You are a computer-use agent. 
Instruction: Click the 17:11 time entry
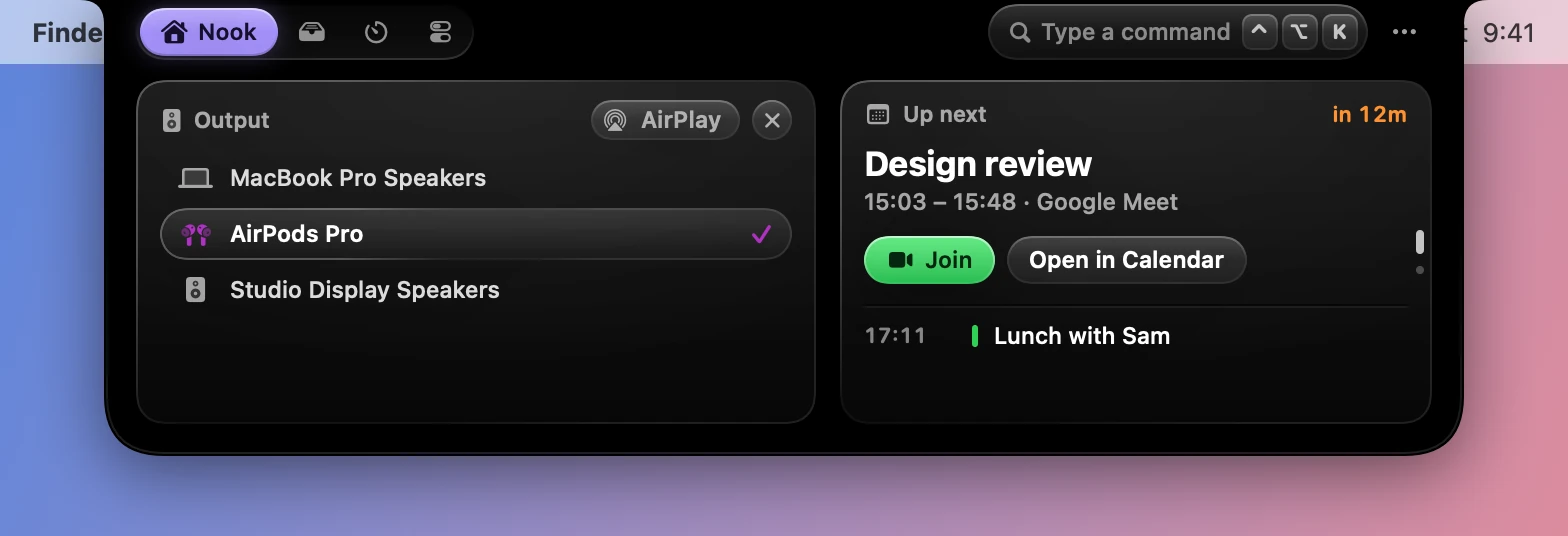point(895,336)
